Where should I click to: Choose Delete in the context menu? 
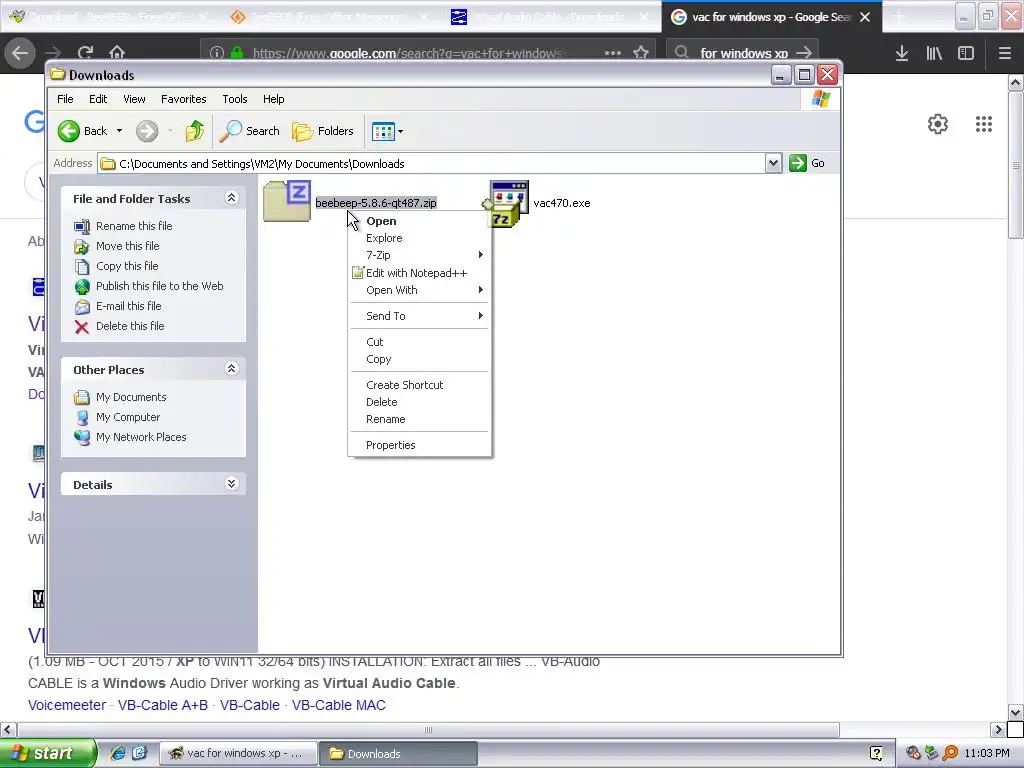tap(419, 402)
